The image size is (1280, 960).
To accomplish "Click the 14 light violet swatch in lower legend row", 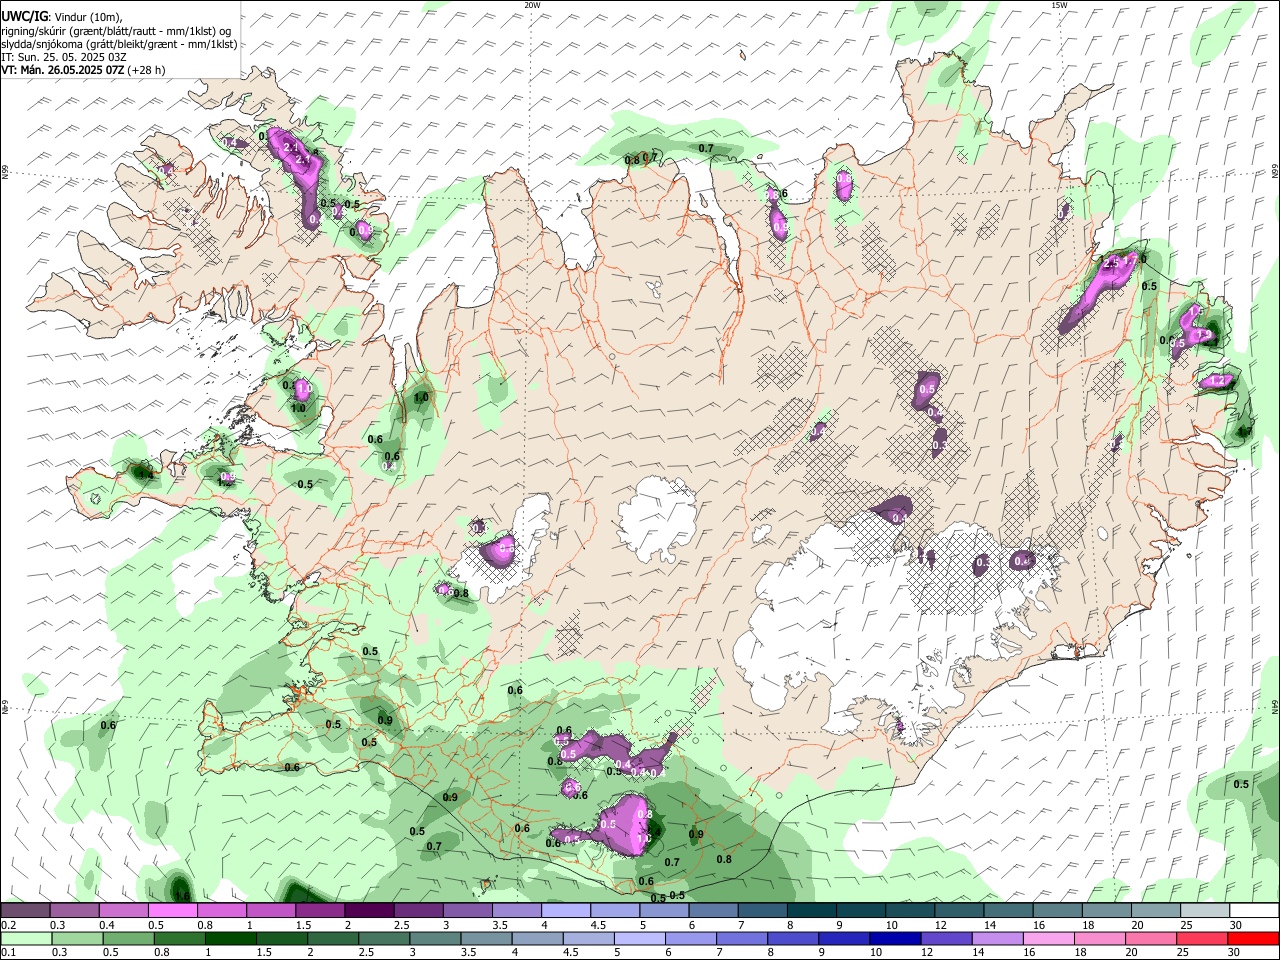I will [x=997, y=938].
